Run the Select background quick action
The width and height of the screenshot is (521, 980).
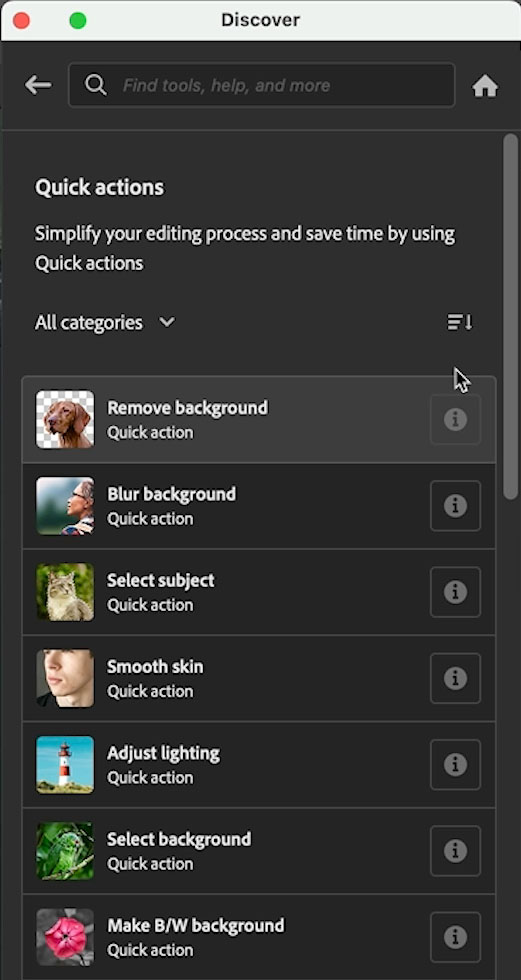click(x=259, y=851)
